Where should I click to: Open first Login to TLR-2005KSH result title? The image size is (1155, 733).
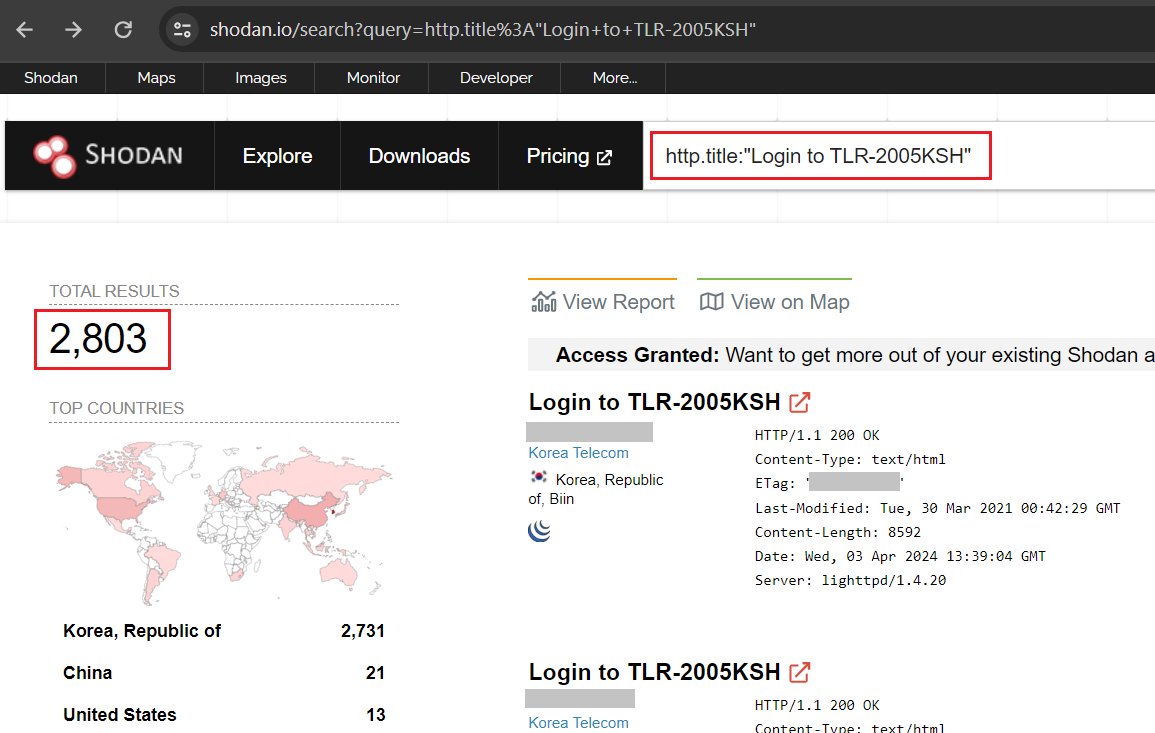(x=654, y=402)
